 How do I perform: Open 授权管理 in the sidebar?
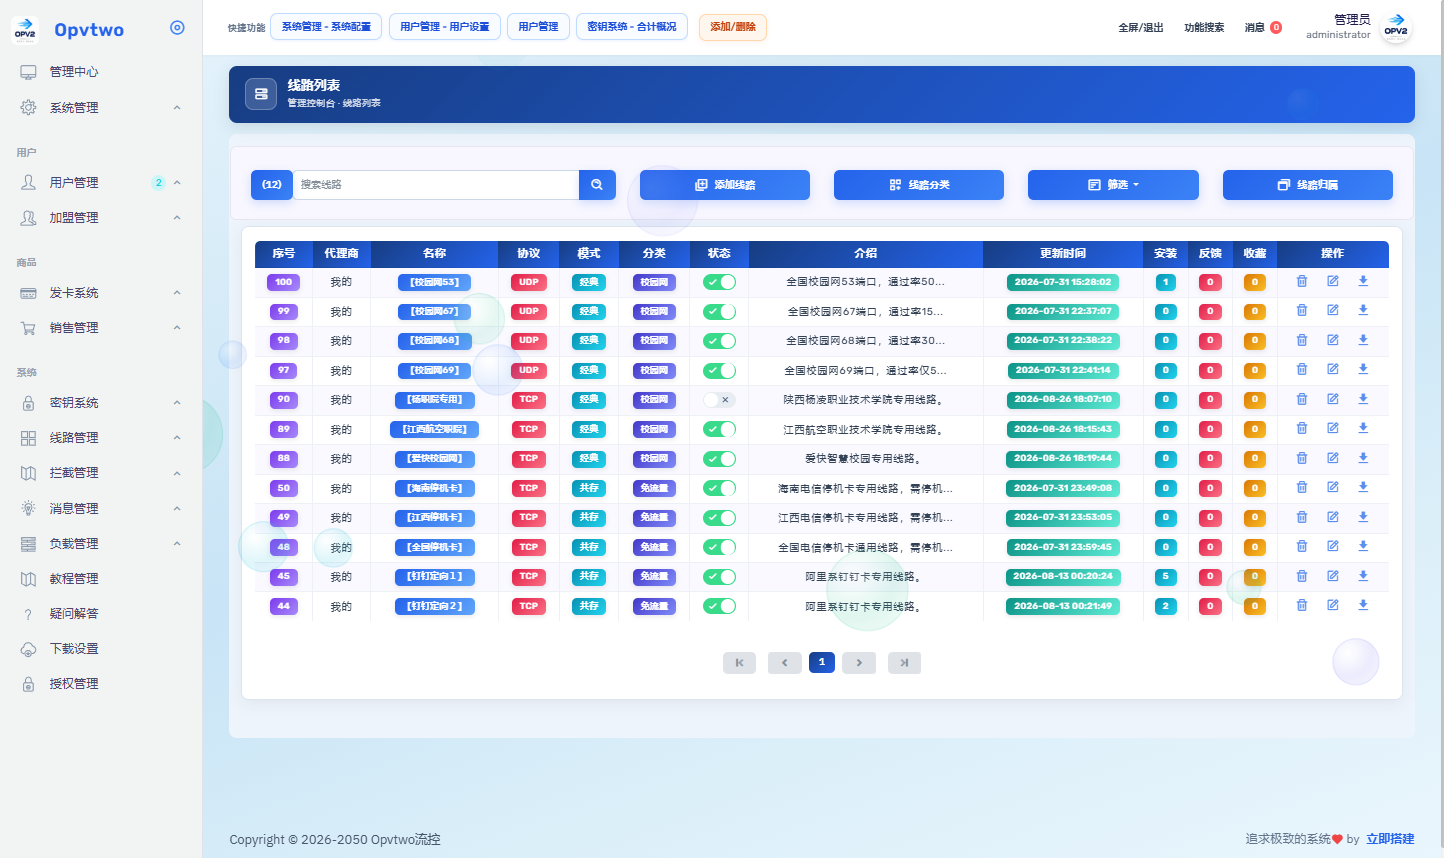click(101, 684)
